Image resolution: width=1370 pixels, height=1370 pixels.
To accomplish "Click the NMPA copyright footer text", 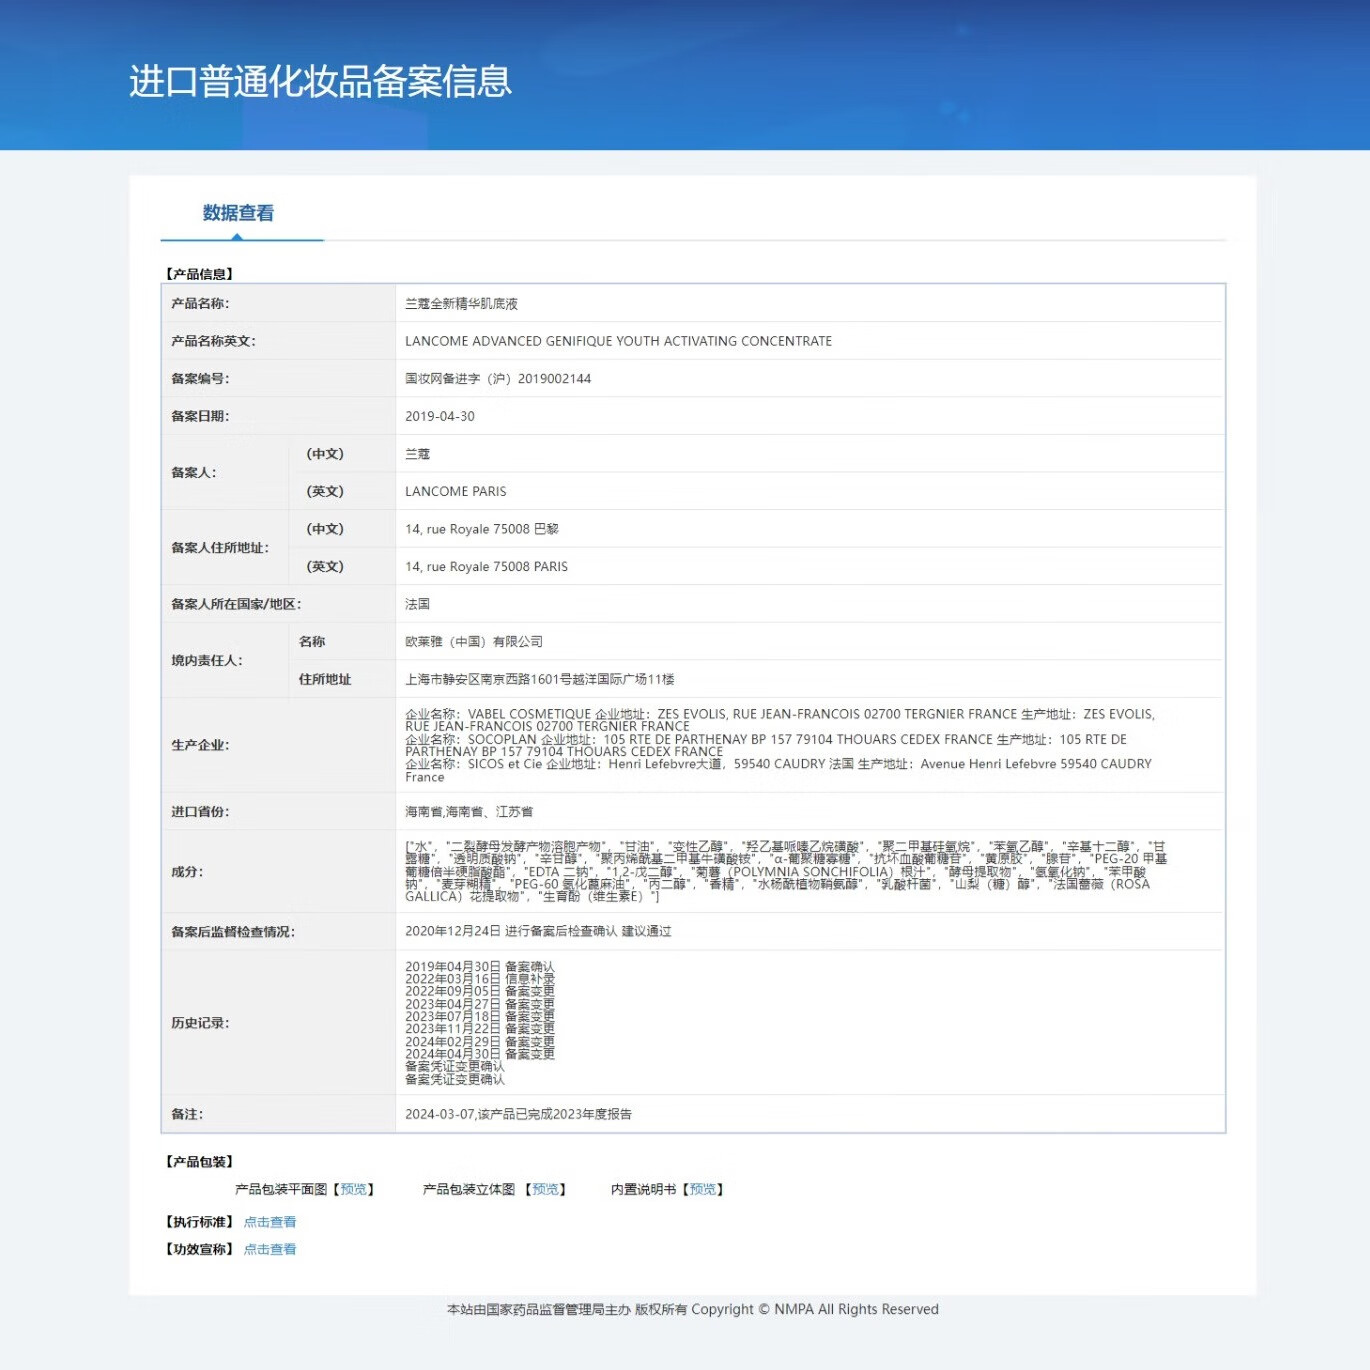I will [693, 1309].
